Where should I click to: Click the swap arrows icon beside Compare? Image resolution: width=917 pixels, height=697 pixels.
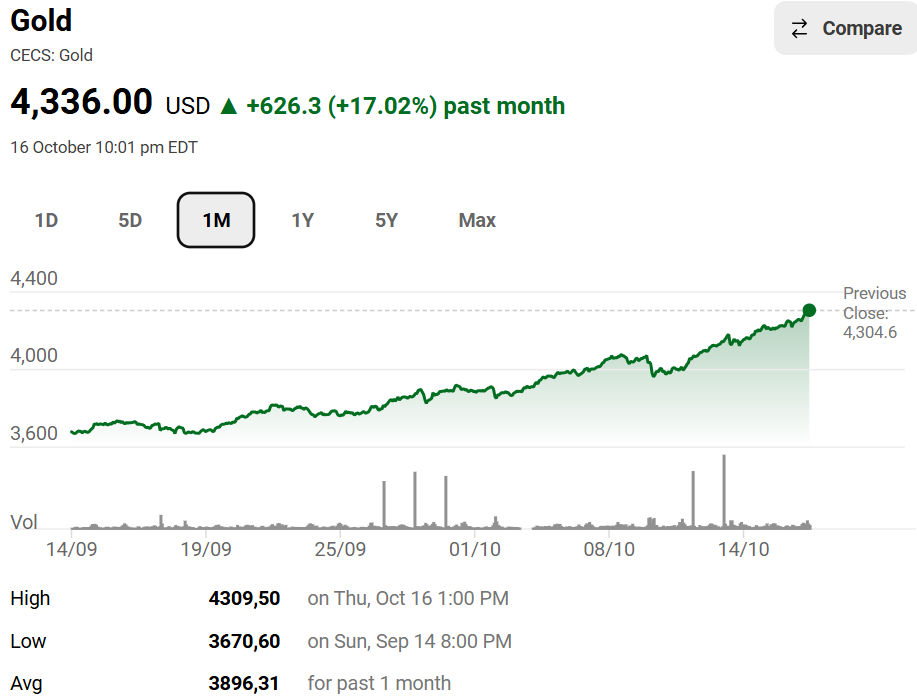point(799,29)
